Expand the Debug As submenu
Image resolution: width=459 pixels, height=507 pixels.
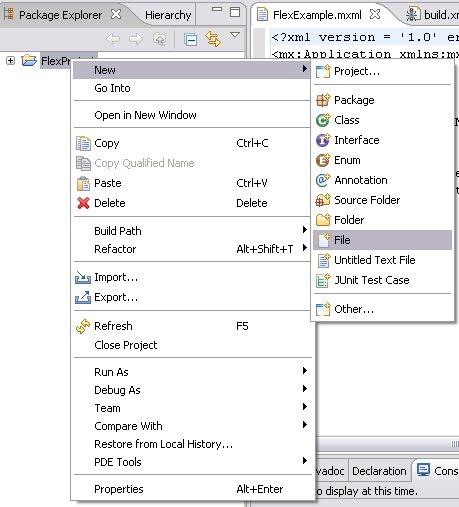(191, 390)
